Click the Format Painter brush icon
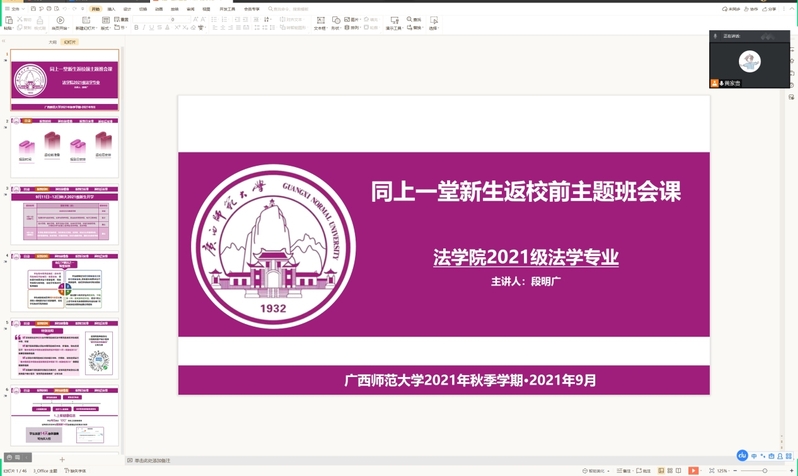The width and height of the screenshot is (798, 476). (x=40, y=20)
